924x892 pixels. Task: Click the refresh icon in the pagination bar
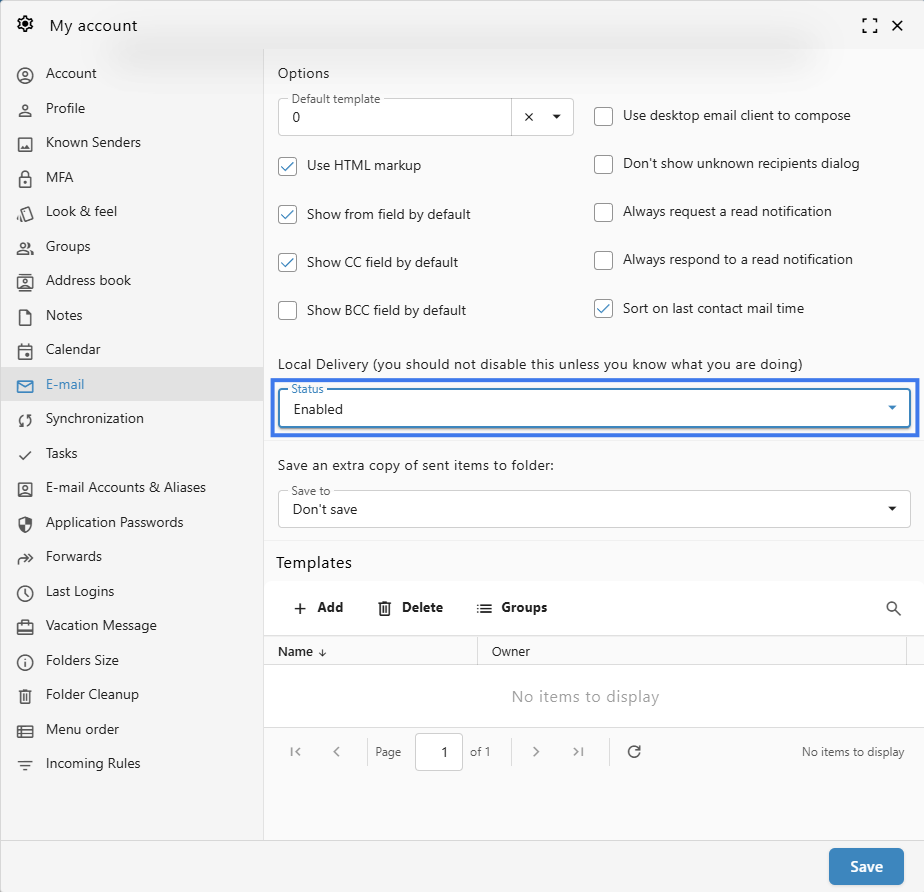click(634, 751)
